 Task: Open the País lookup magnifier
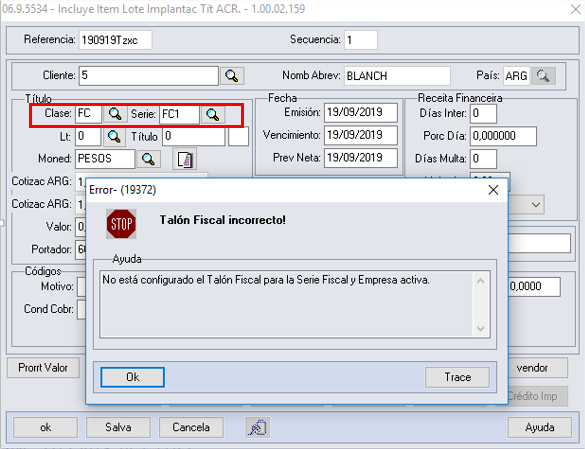click(543, 76)
